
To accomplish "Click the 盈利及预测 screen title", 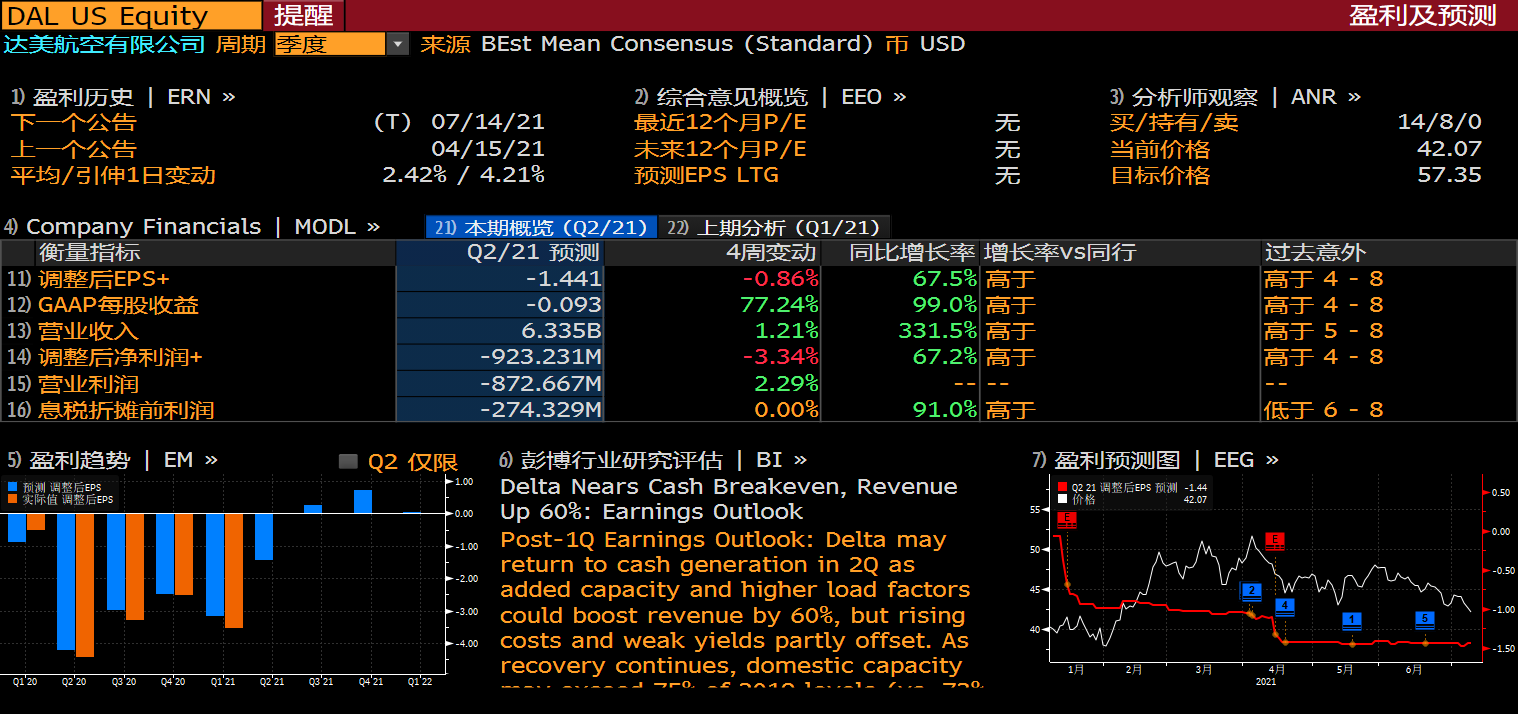I will (x=1422, y=15).
